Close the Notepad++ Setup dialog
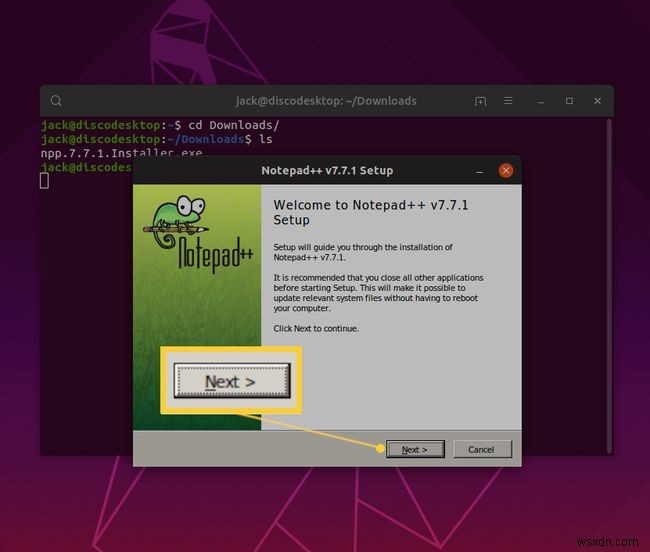Viewport: 650px width, 552px height. tap(506, 170)
